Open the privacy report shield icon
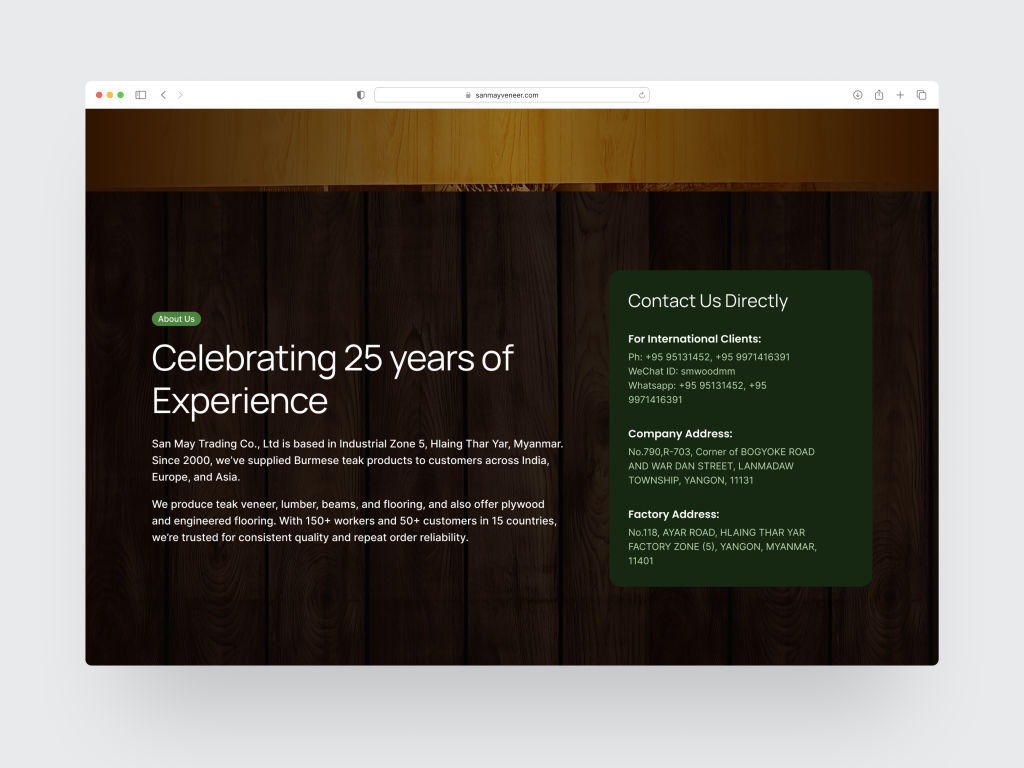 [361, 95]
